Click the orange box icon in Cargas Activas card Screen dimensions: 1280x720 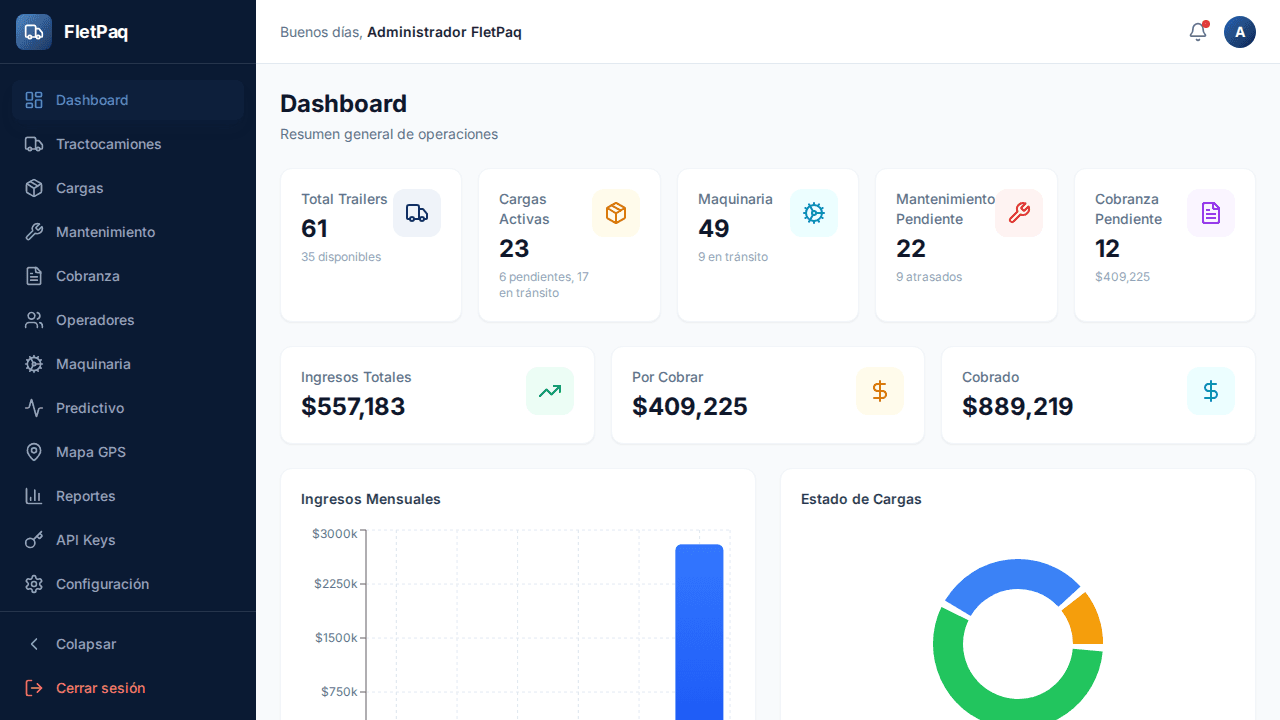616,213
